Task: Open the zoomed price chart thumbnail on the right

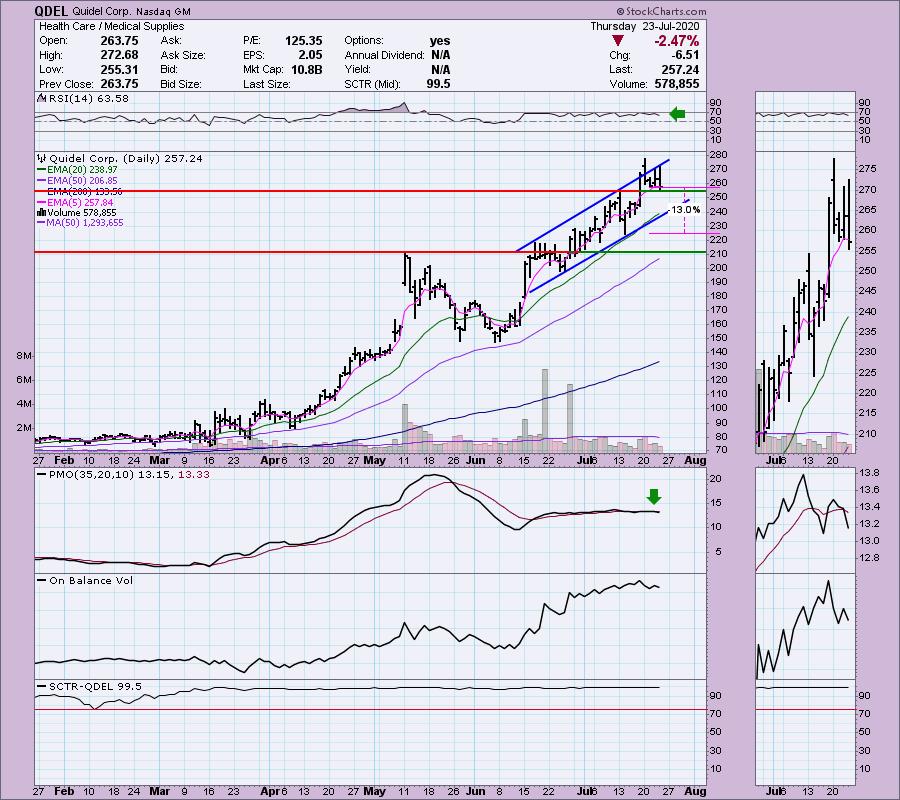Action: [x=805, y=303]
